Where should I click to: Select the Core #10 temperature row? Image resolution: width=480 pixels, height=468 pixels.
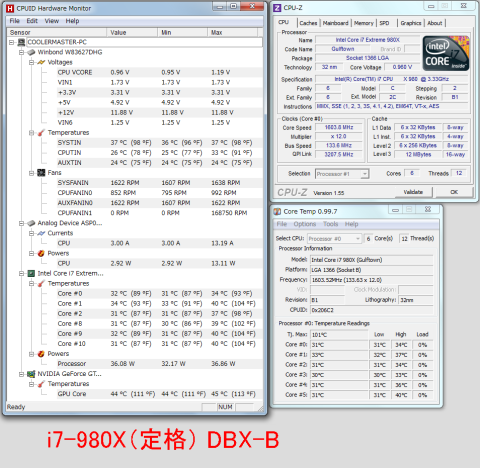click(159, 344)
